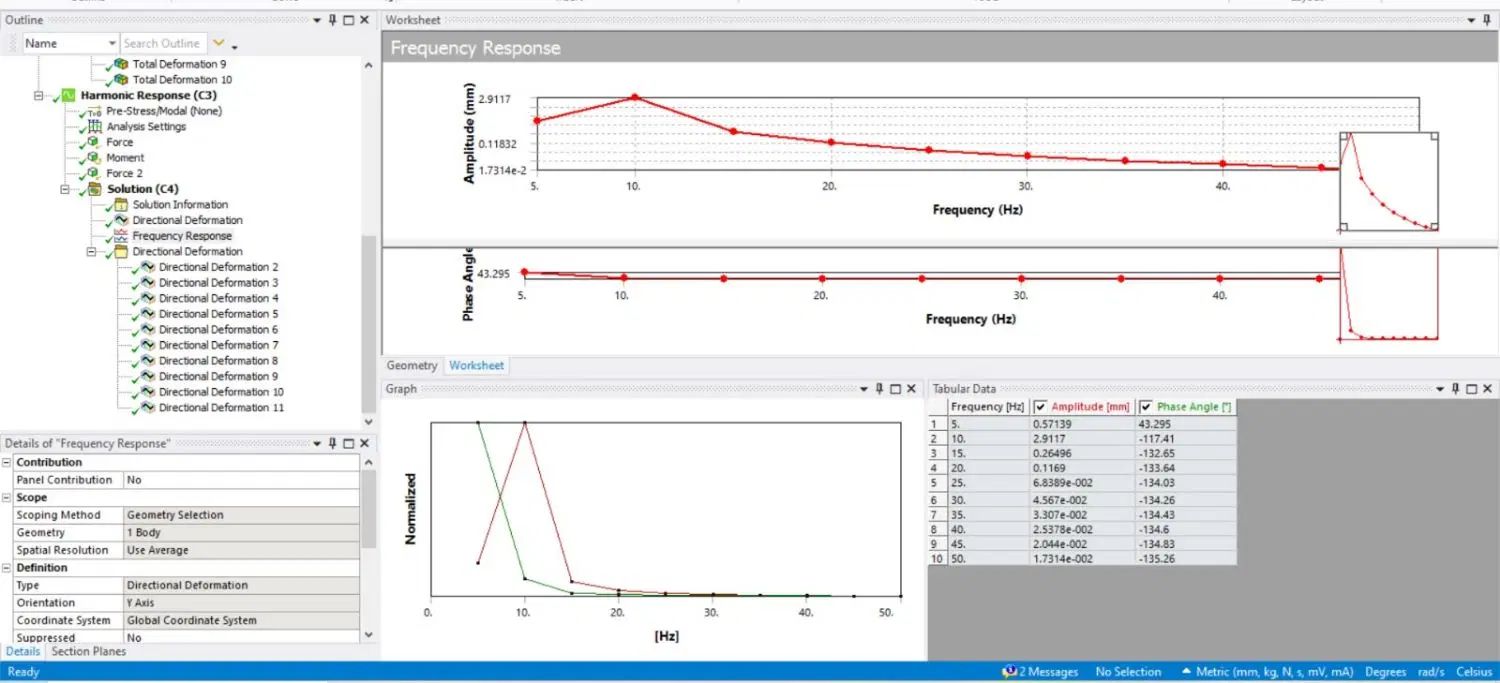Collapse the Directional Deformation folder branch
1500x683 pixels.
(x=92, y=251)
